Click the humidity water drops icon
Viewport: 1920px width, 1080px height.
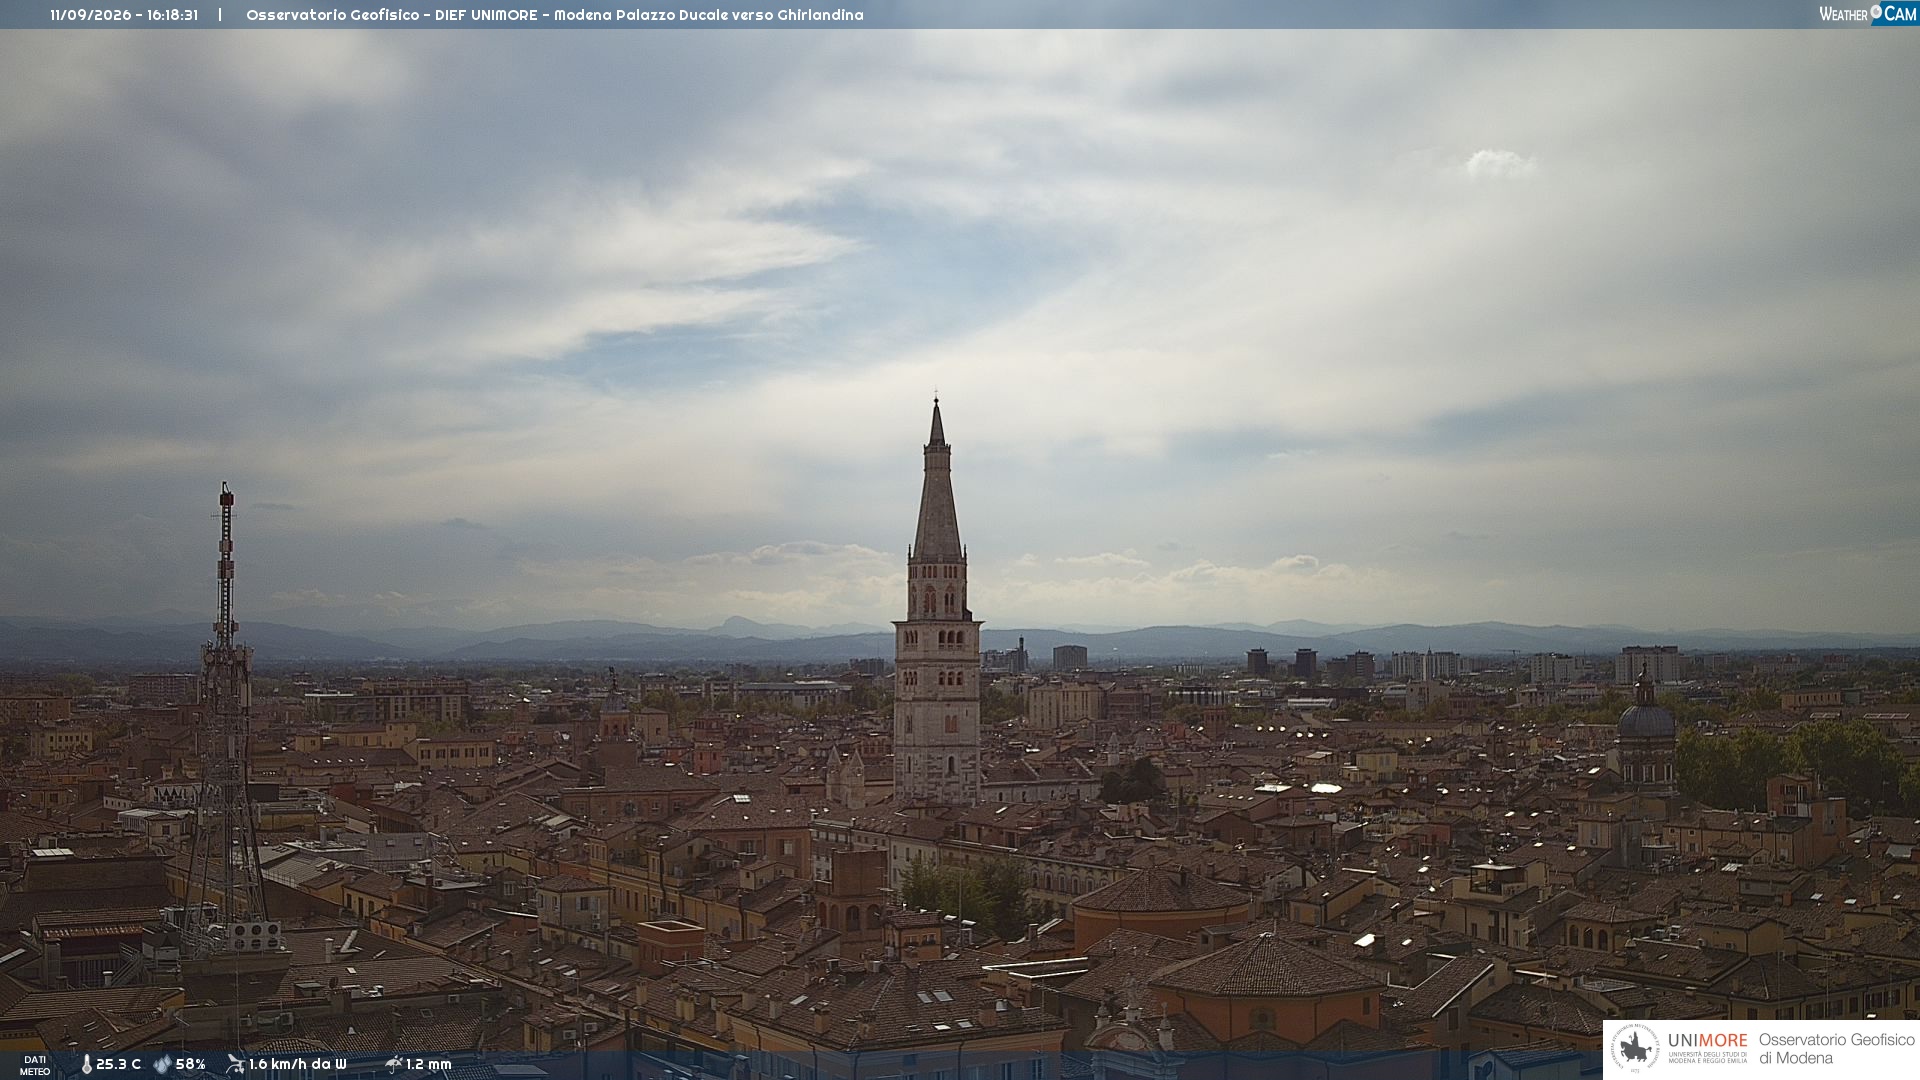tap(162, 1064)
